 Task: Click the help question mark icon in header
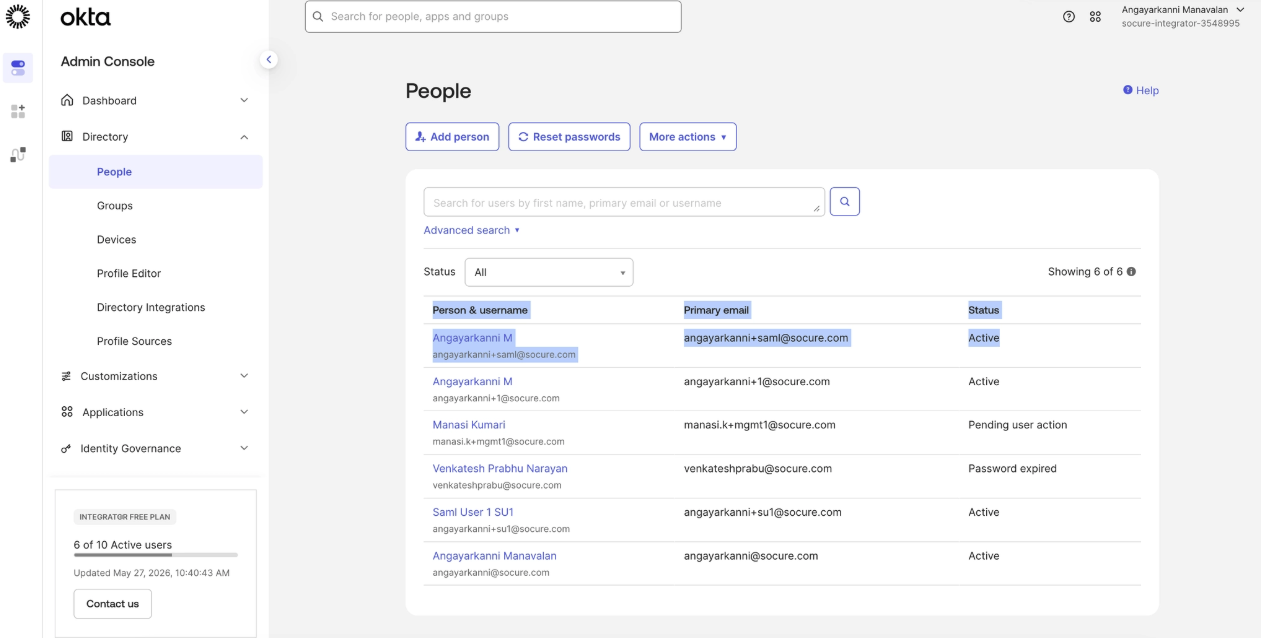pyautogui.click(x=1069, y=17)
